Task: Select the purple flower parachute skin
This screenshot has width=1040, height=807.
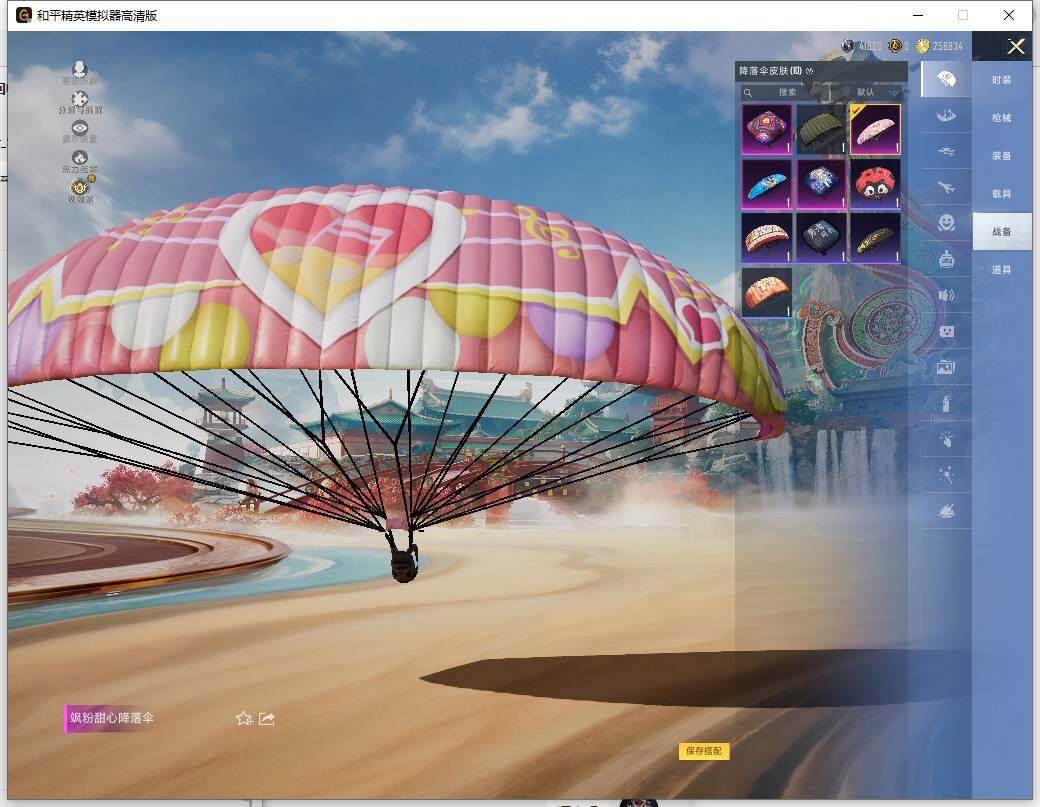Action: pos(767,129)
